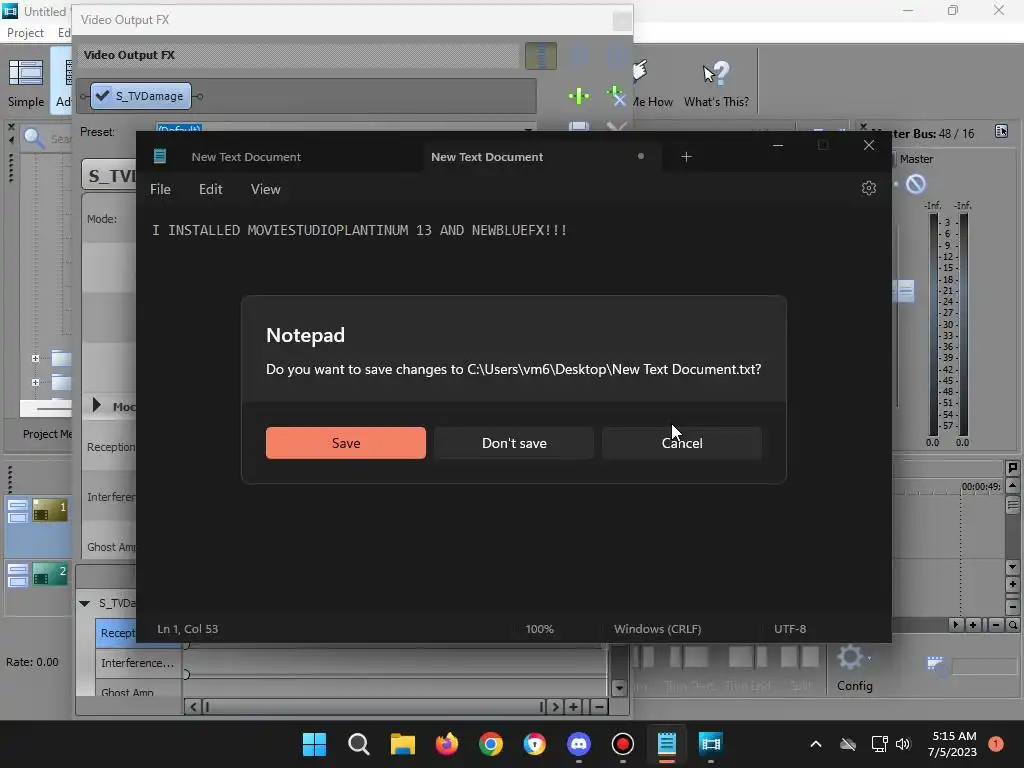
Task: Open Notepad settings gear
Action: click(869, 188)
